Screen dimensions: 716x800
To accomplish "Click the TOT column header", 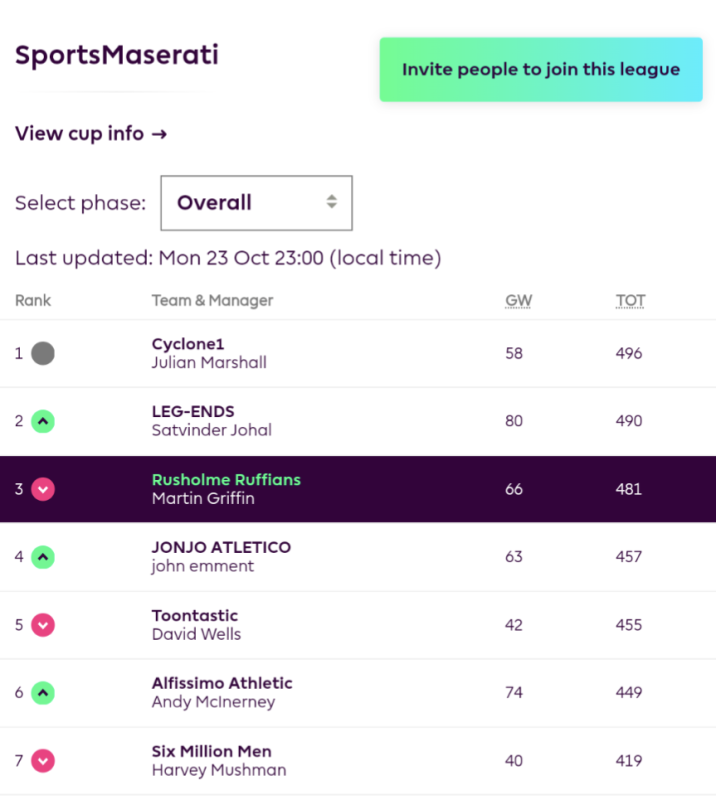I will click(x=630, y=301).
